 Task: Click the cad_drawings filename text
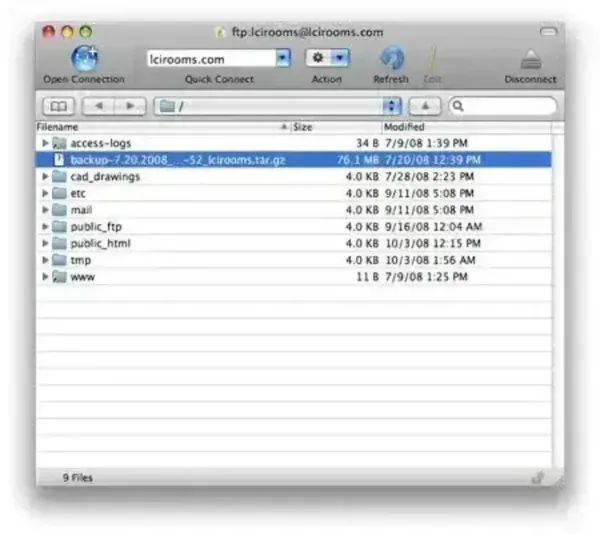pyautogui.click(x=105, y=177)
